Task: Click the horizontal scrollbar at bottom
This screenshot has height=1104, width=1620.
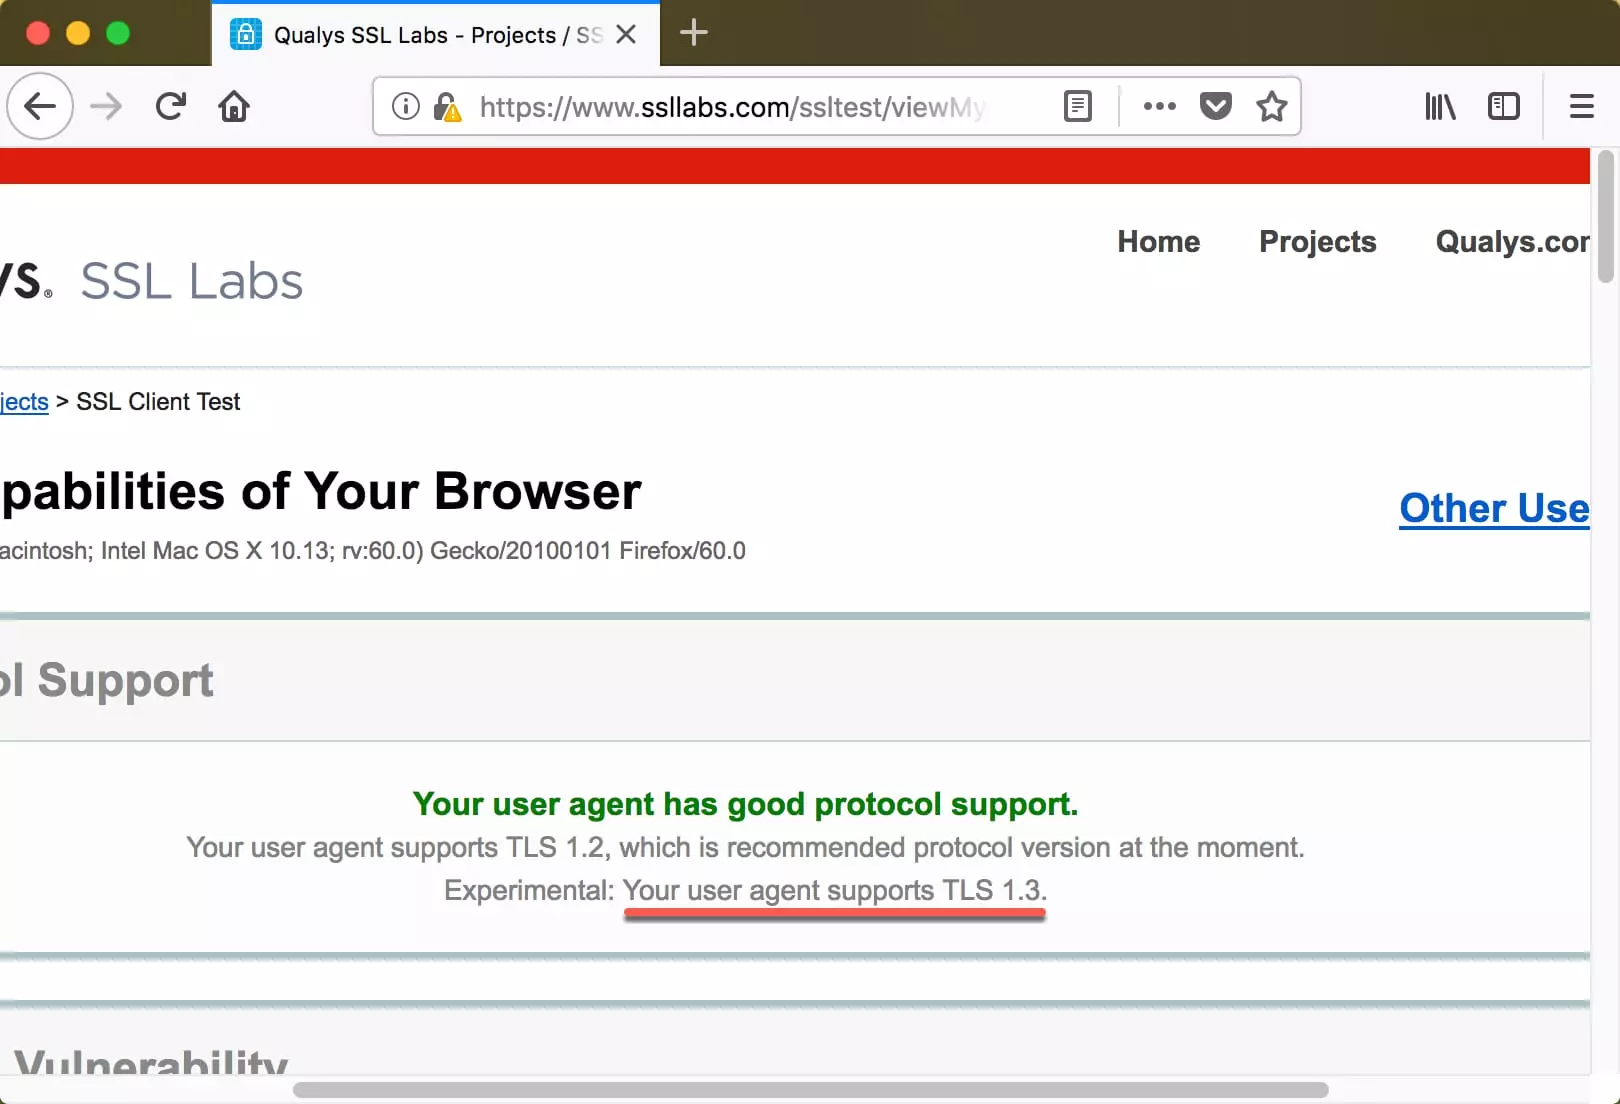Action: point(810,1089)
